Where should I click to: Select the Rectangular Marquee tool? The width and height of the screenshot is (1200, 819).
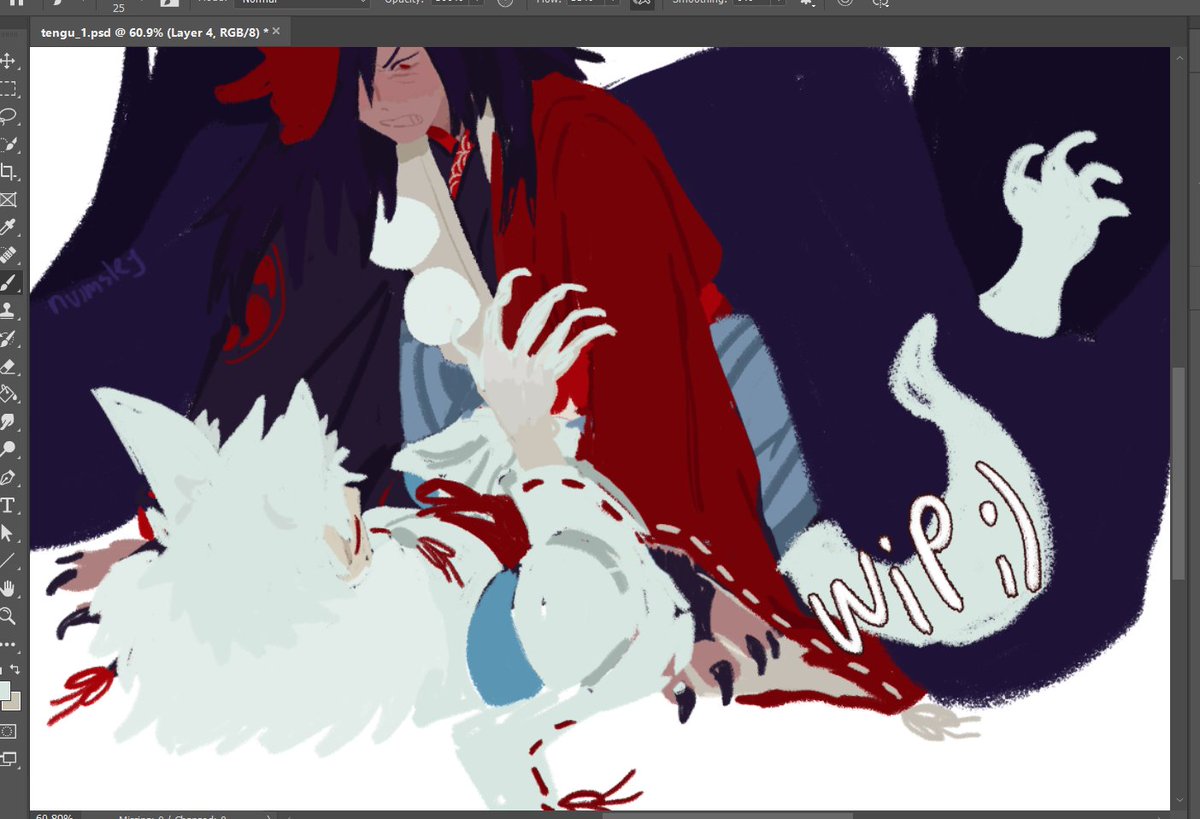coord(9,89)
